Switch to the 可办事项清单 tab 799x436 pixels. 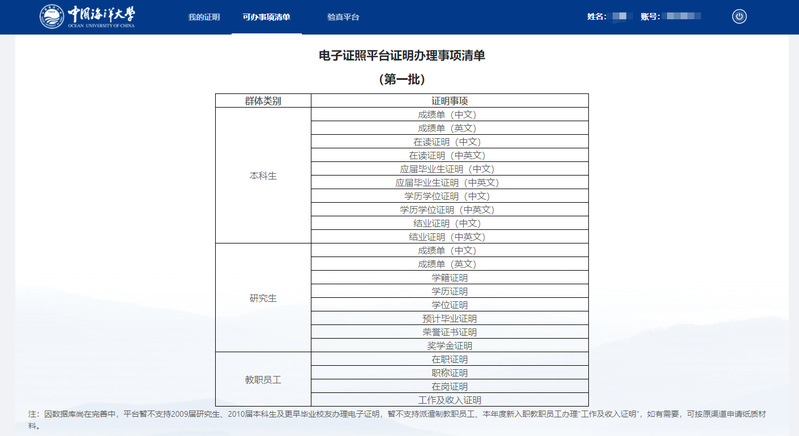click(266, 18)
